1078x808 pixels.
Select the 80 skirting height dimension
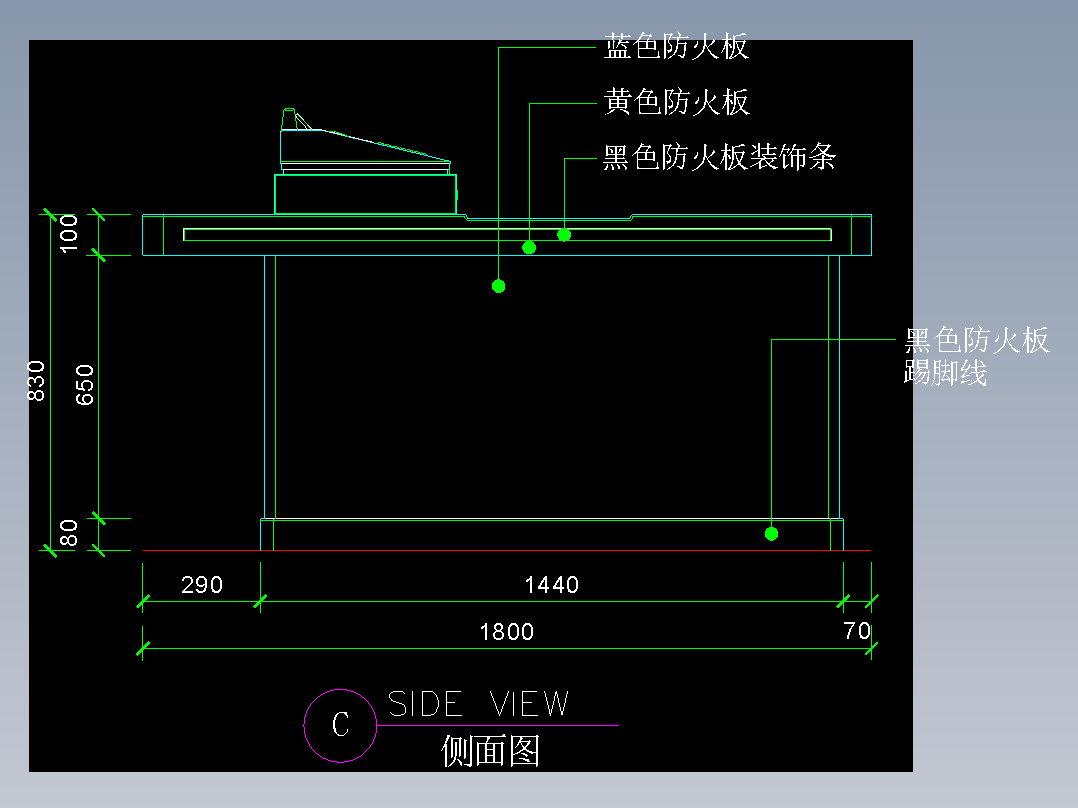68,533
